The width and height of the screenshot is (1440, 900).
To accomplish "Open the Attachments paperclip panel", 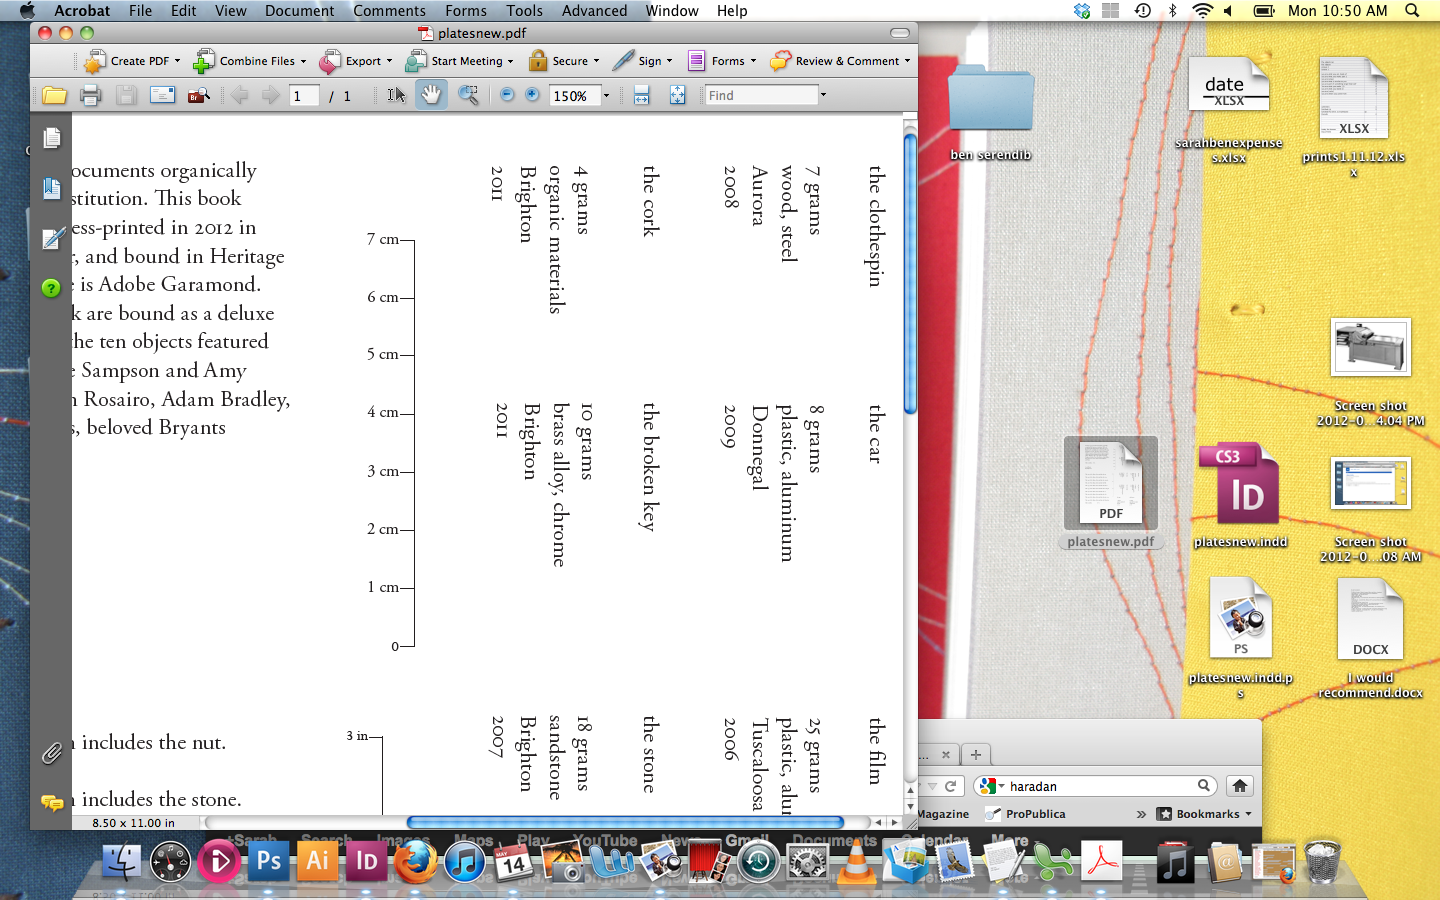I will pyautogui.click(x=52, y=753).
